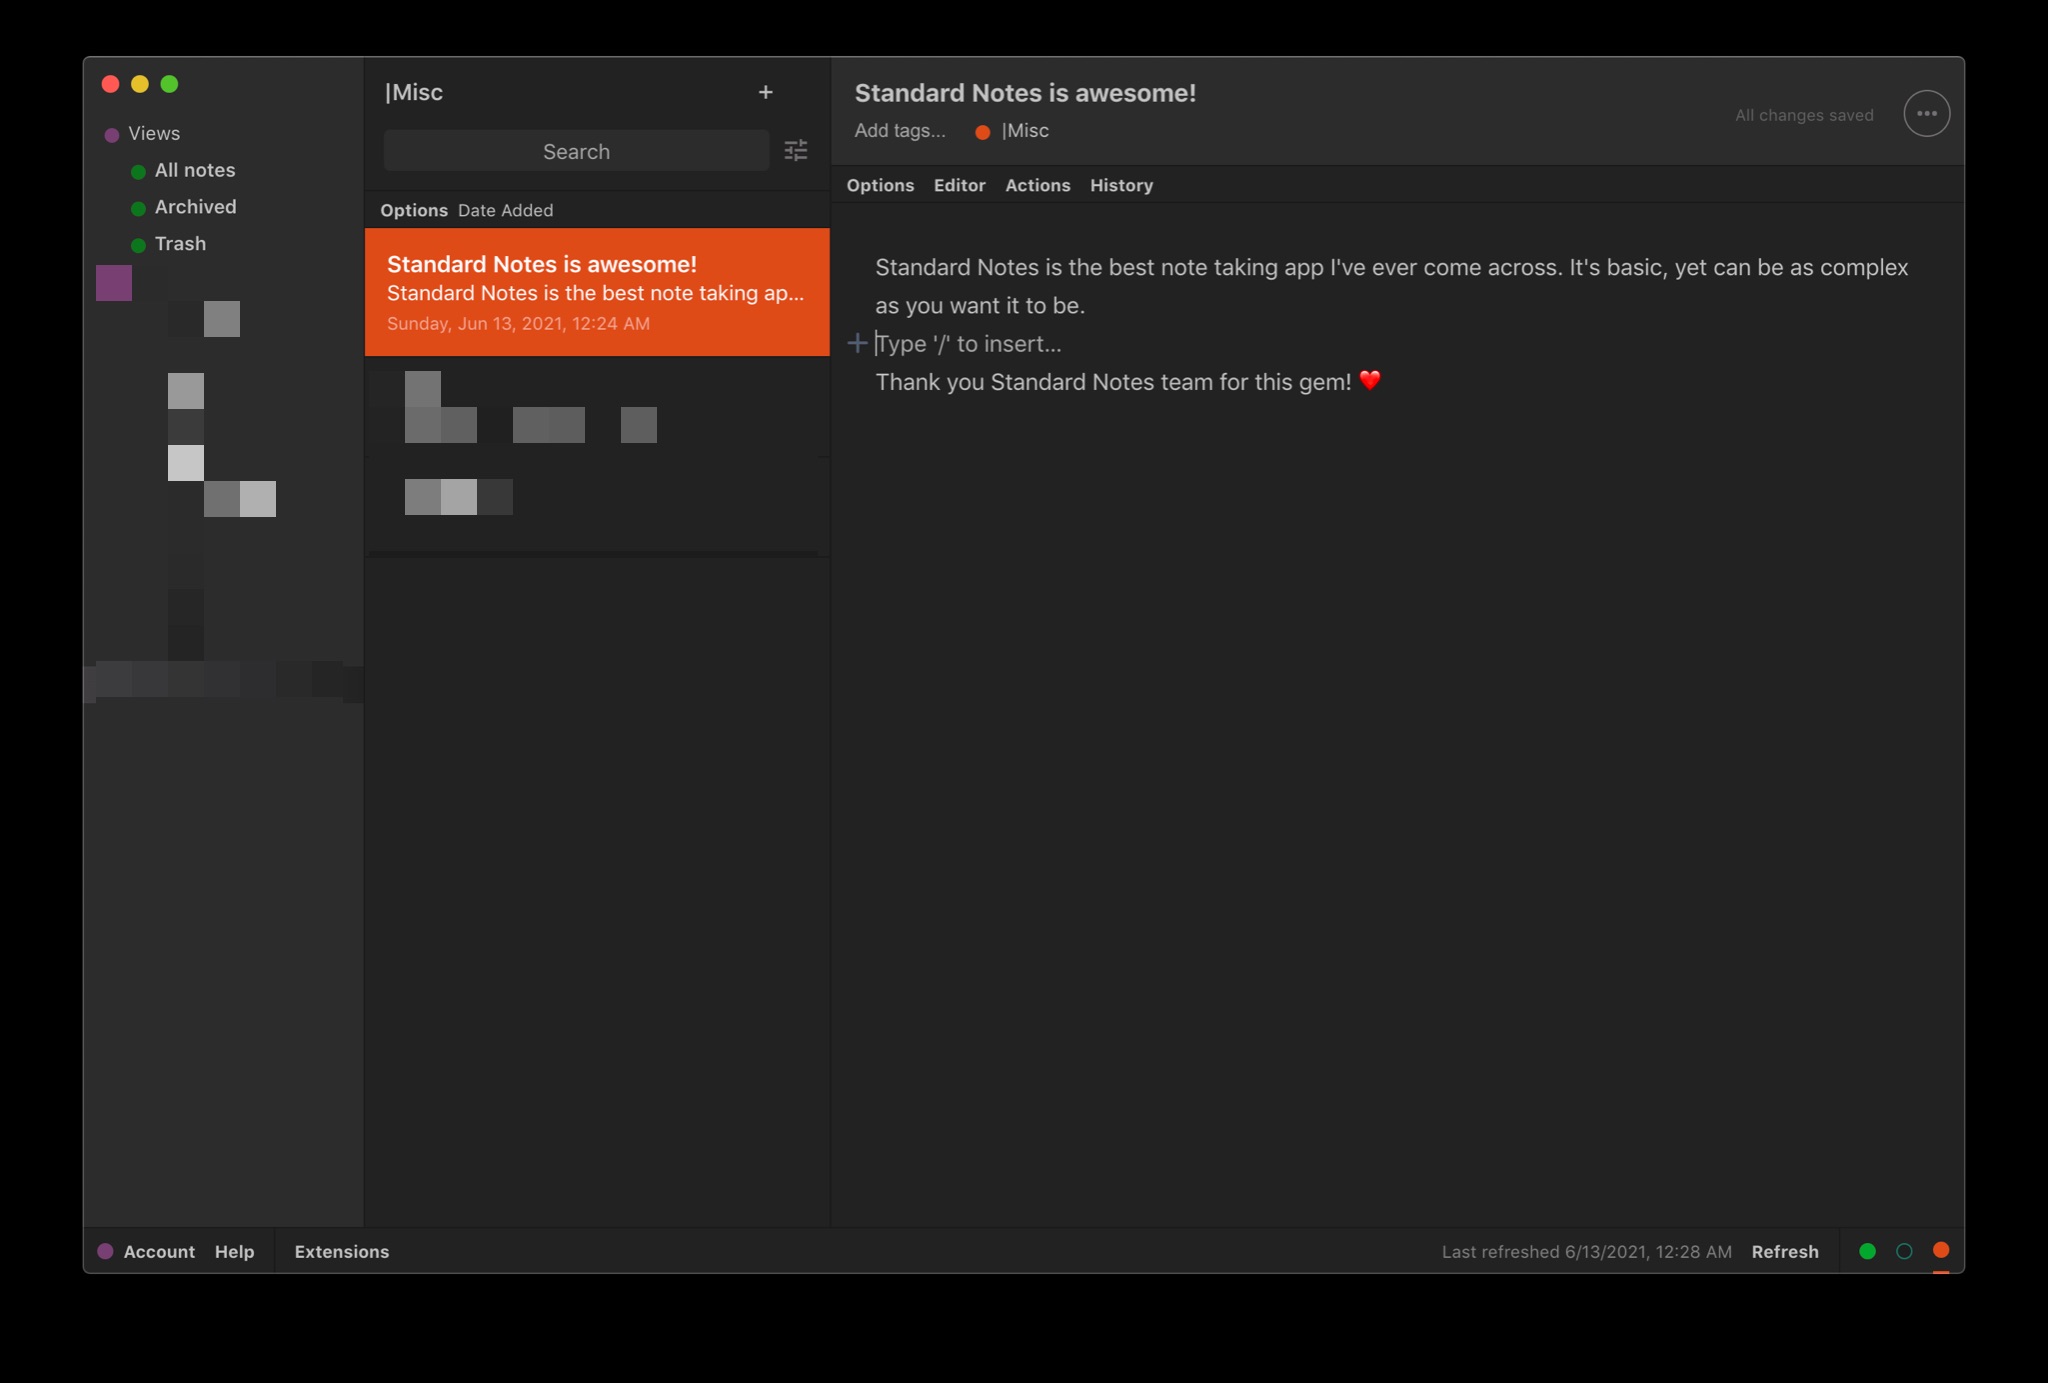The width and height of the screenshot is (2048, 1383).
Task: Click the hollow teal circle in footer
Action: tap(1904, 1251)
